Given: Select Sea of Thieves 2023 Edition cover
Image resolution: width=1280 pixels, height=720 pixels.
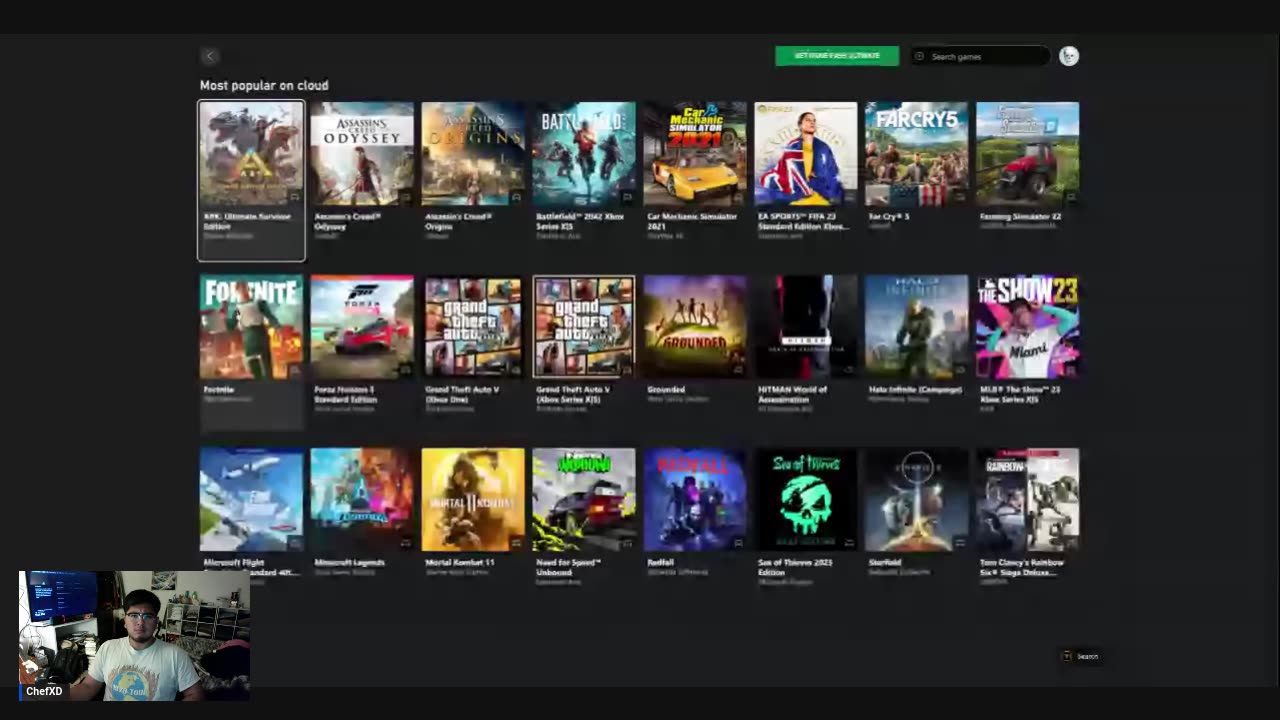Looking at the screenshot, I should (806, 499).
